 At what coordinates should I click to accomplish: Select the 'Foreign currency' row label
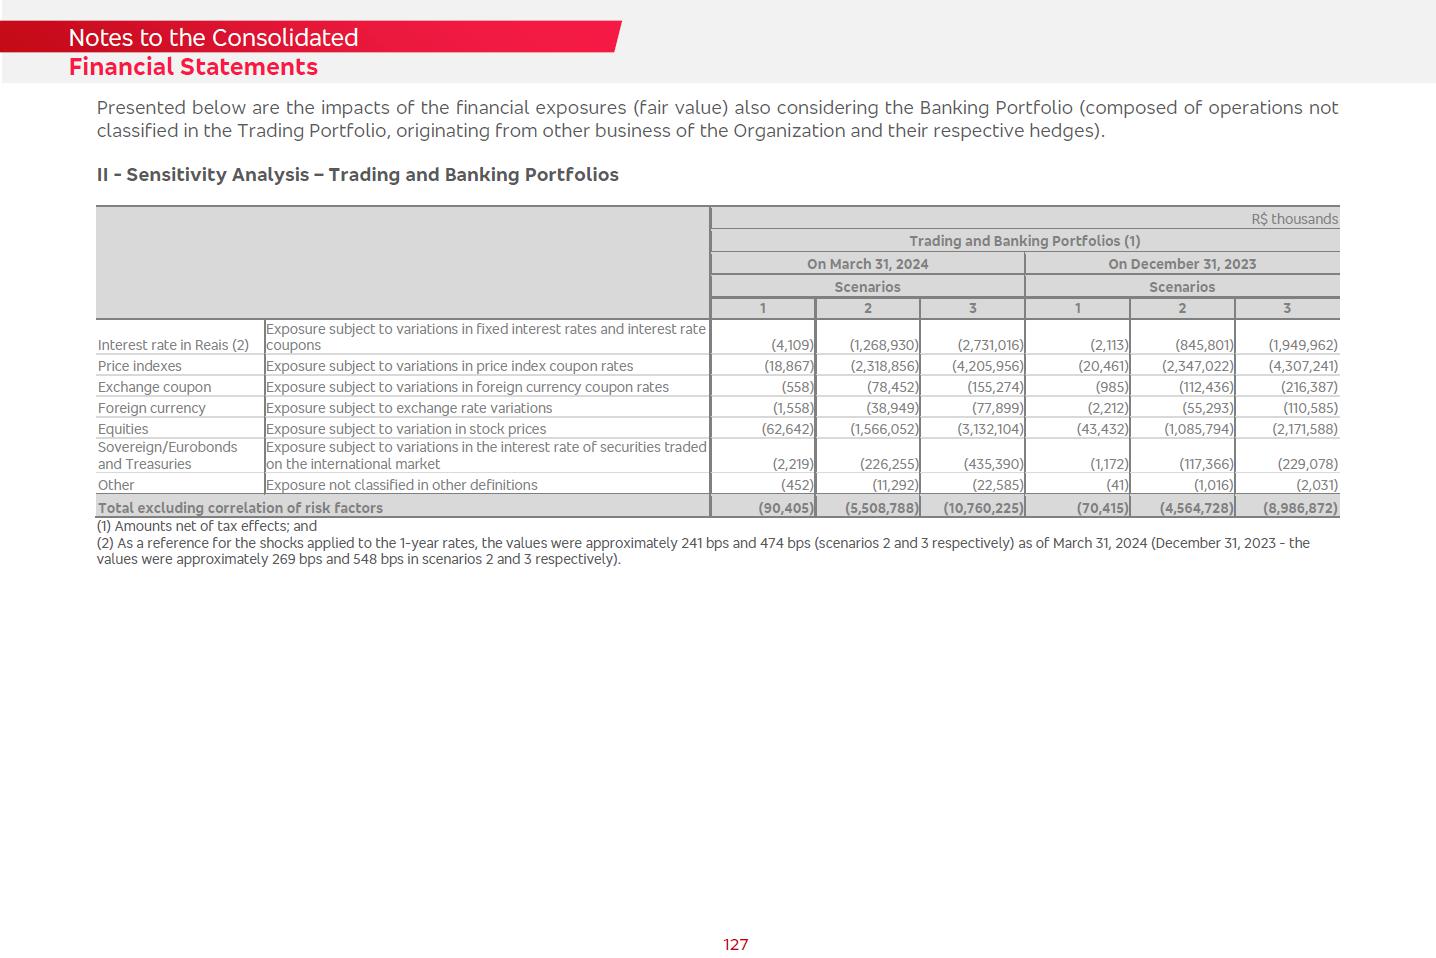tap(151, 408)
